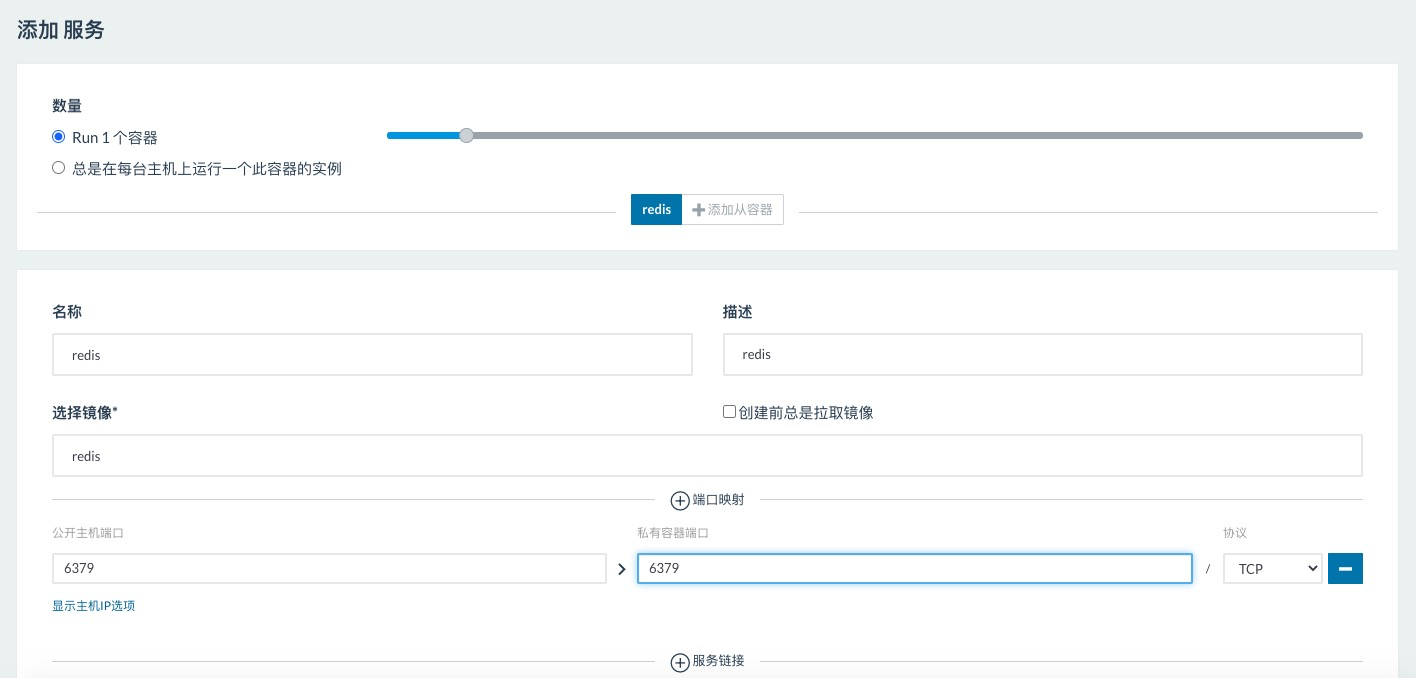Click the 私有容器端口 field showing 6379

pyautogui.click(x=915, y=568)
